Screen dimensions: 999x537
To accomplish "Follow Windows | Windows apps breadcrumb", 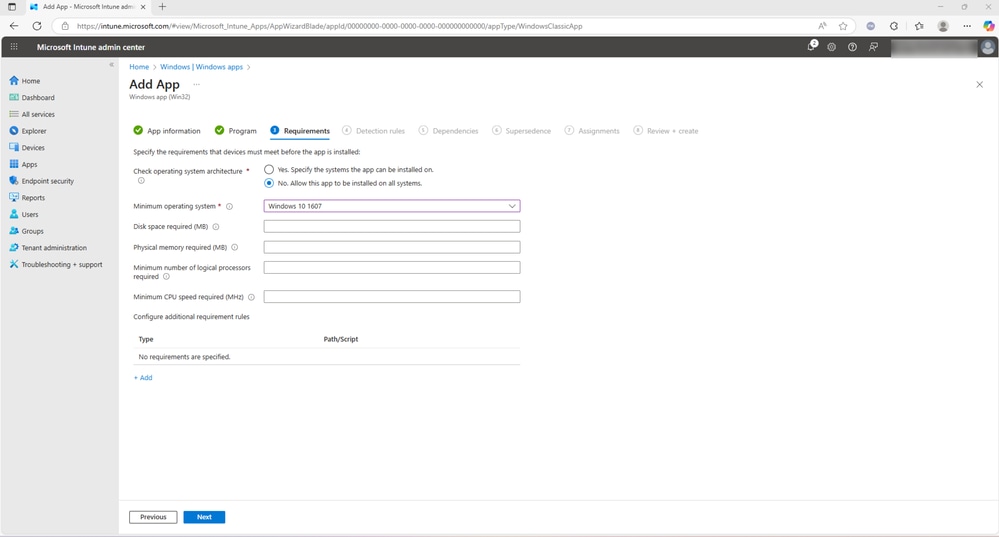I will click(x=201, y=67).
